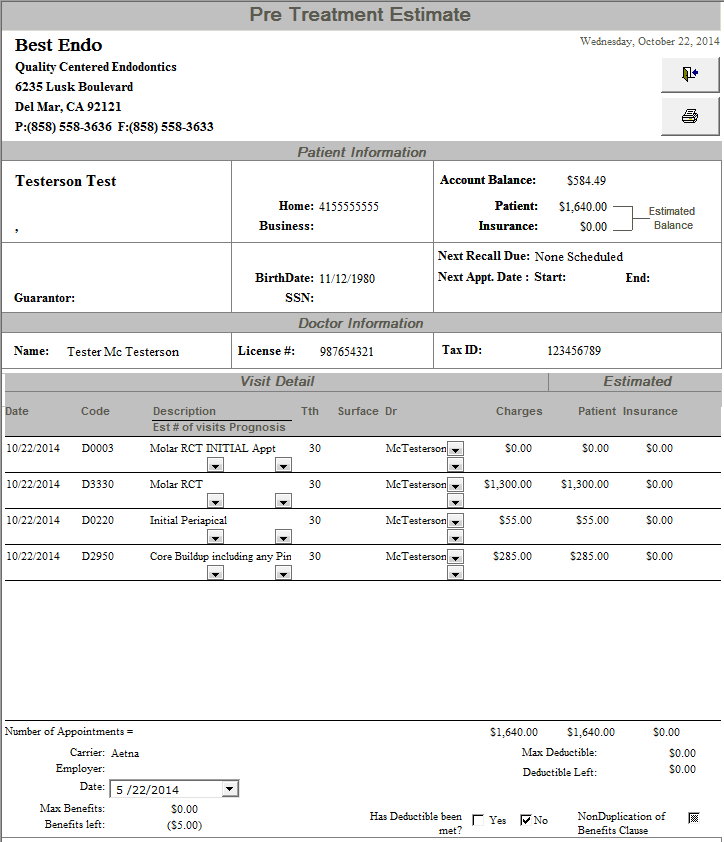Select the License # field value
The width and height of the screenshot is (724, 842).
coord(346,352)
